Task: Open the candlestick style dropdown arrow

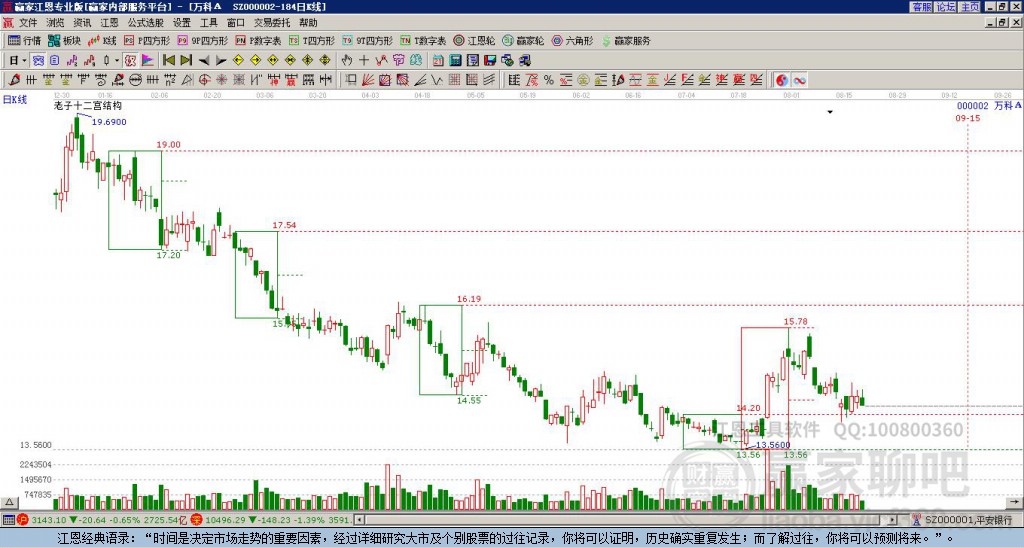Action: click(117, 61)
